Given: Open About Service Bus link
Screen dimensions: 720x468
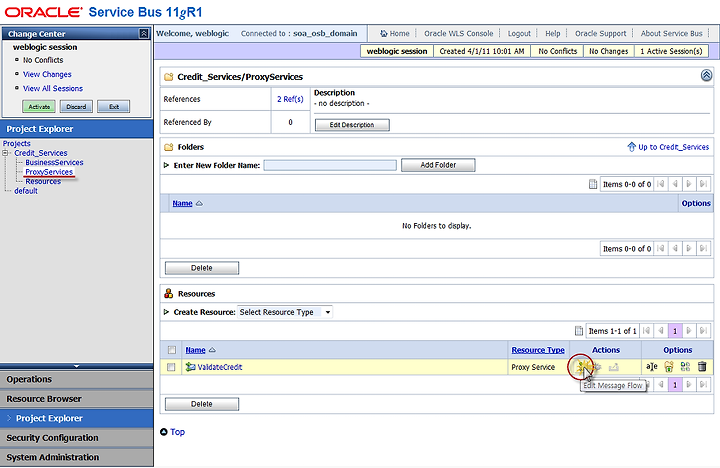Looking at the screenshot, I should 671,34.
